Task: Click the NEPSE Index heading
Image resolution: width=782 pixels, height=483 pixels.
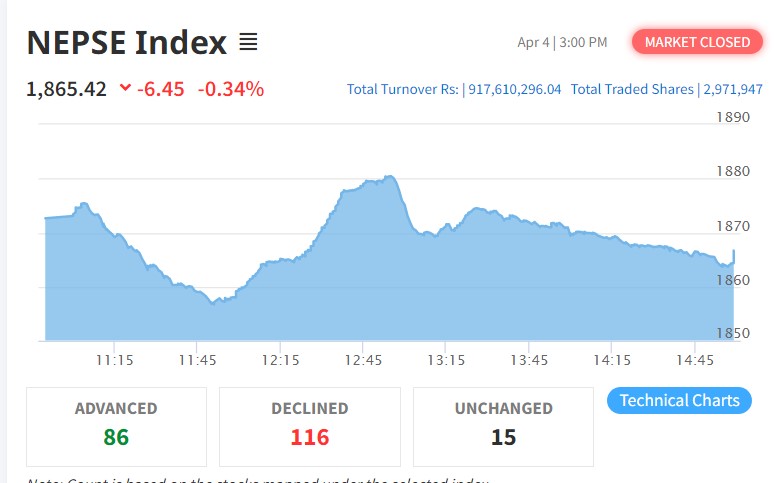Action: 126,43
